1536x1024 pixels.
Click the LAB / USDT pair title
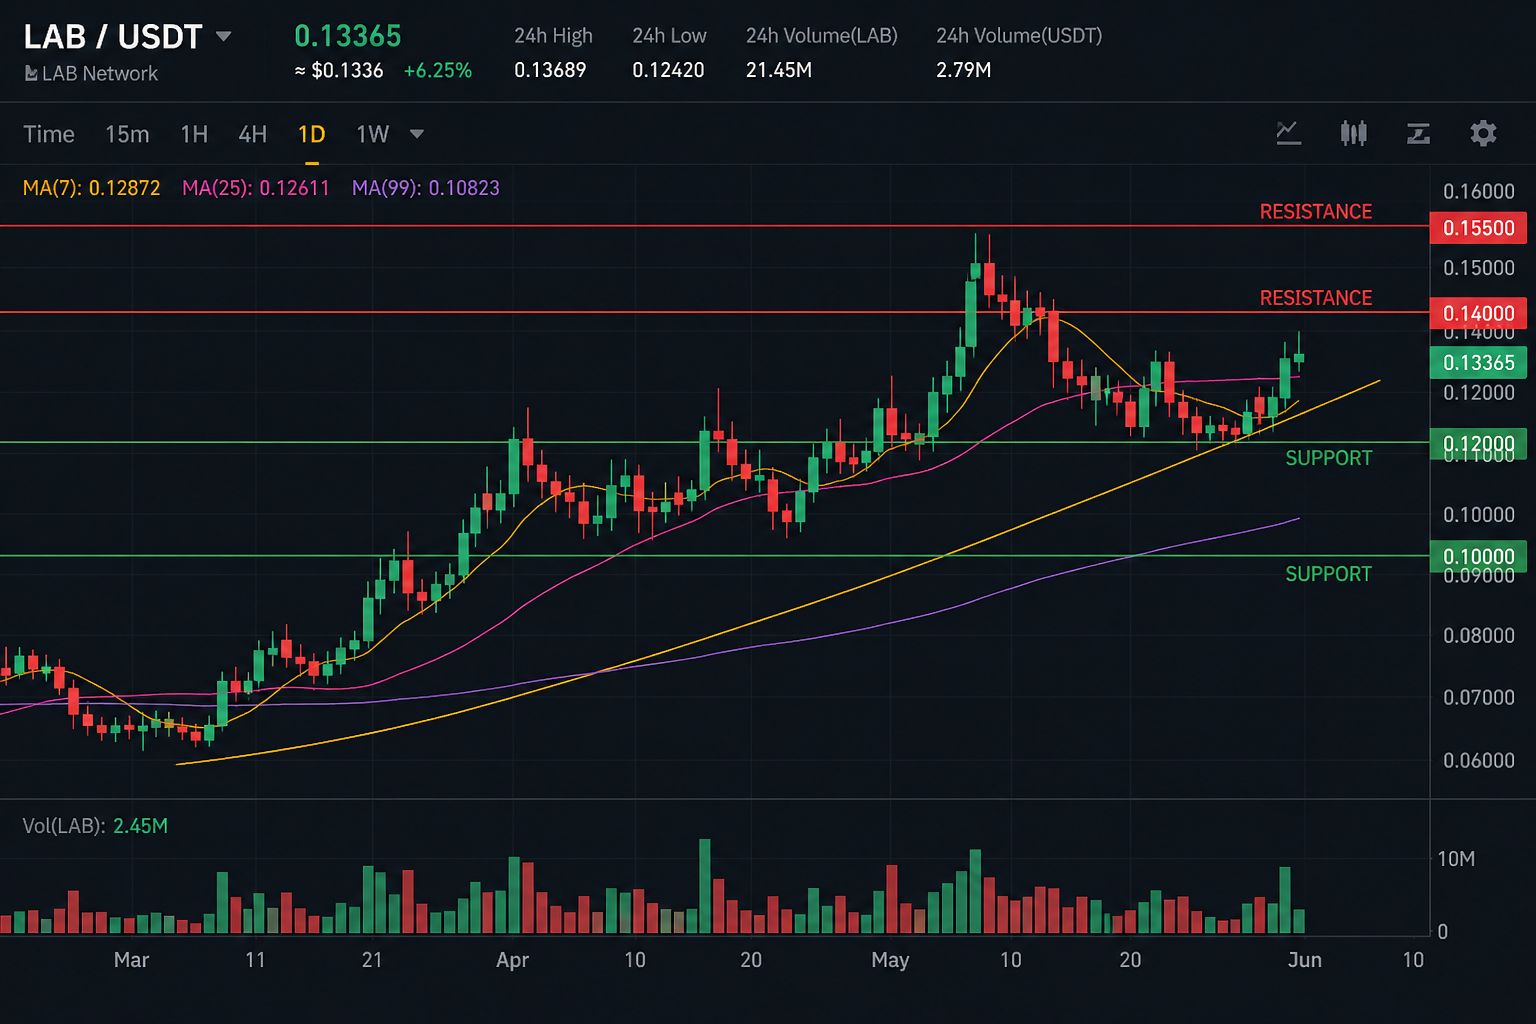(113, 37)
